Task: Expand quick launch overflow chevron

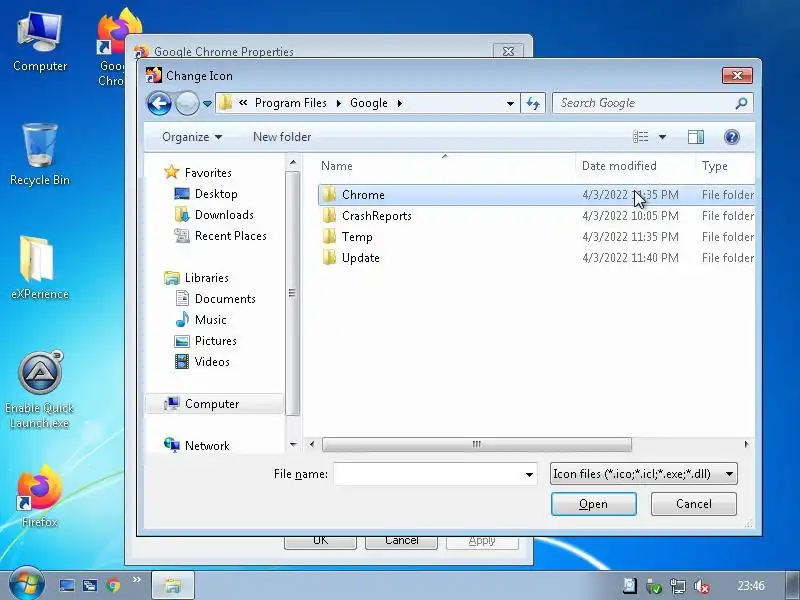Action: tap(136, 580)
